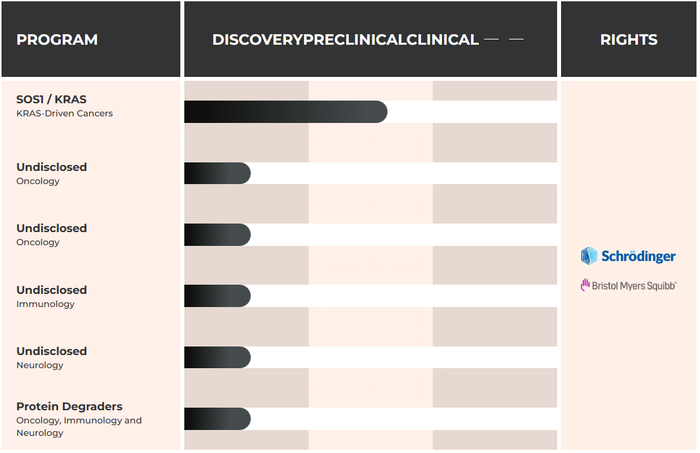This screenshot has height=453, width=700.
Task: Click the second Undisclosed Oncology progress bar
Action: [x=217, y=235]
